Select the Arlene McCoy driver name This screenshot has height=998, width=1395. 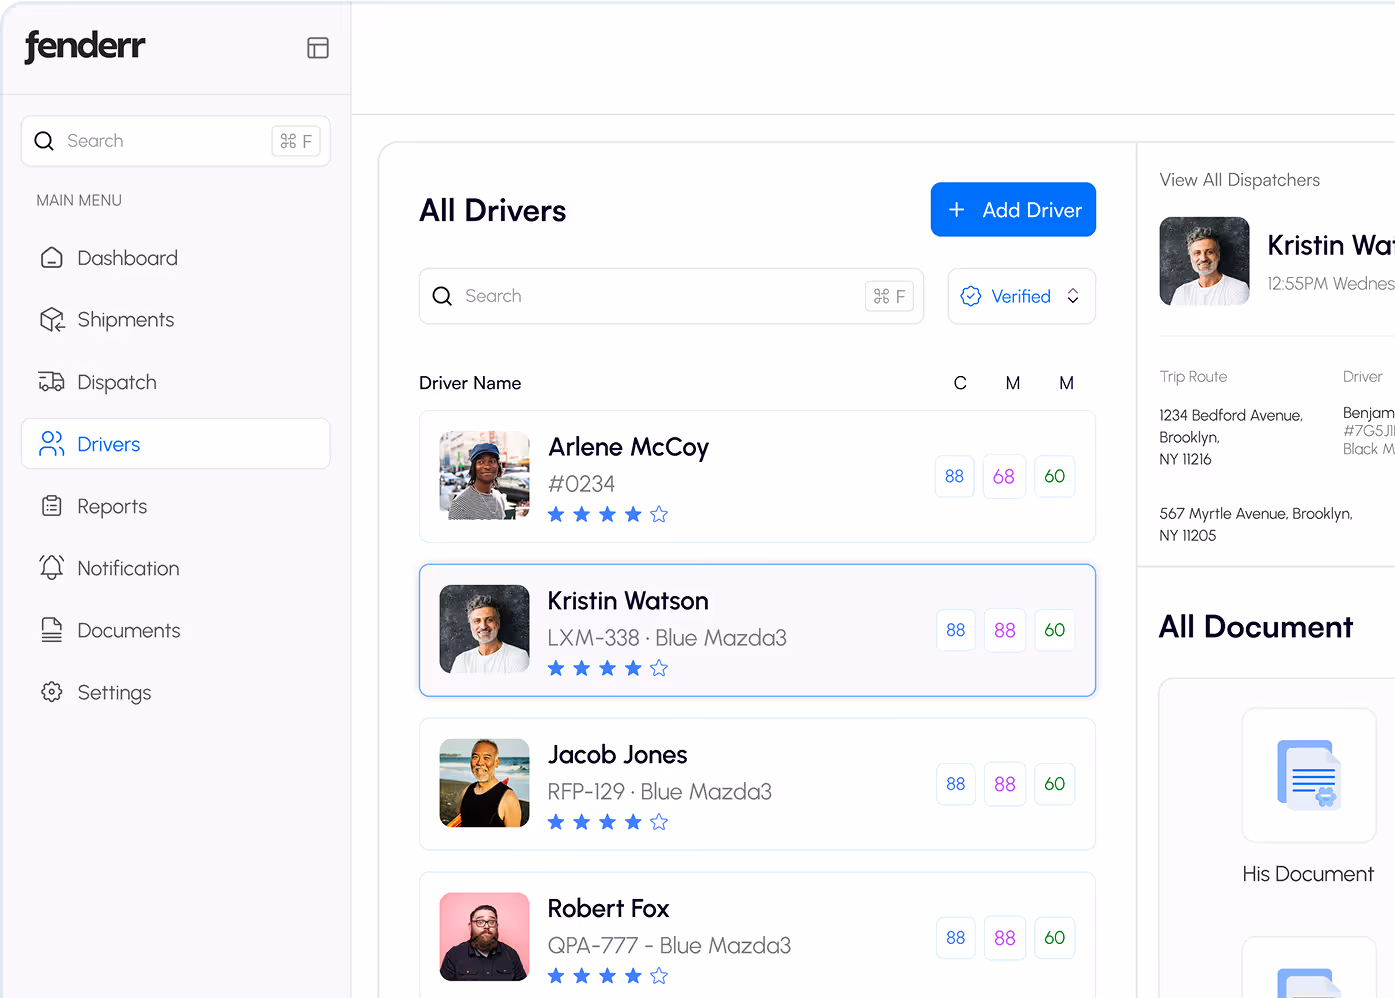tap(629, 447)
